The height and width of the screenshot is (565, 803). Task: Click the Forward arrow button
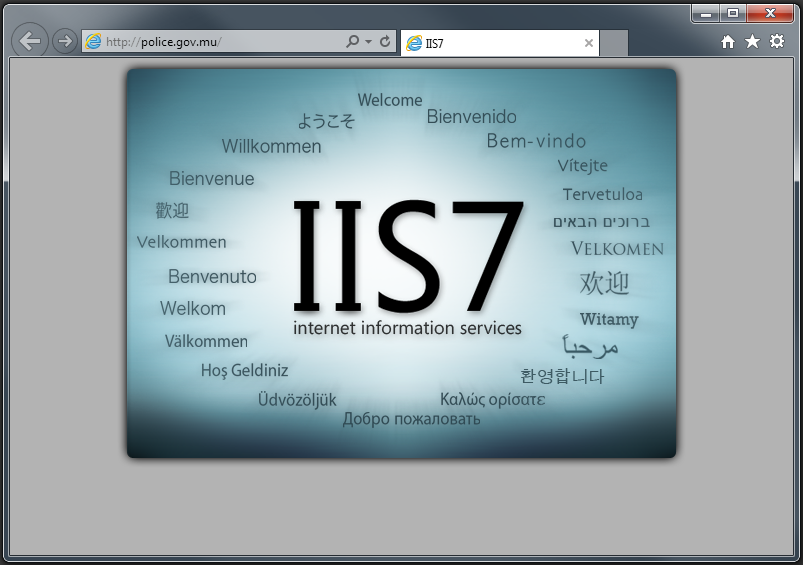65,41
